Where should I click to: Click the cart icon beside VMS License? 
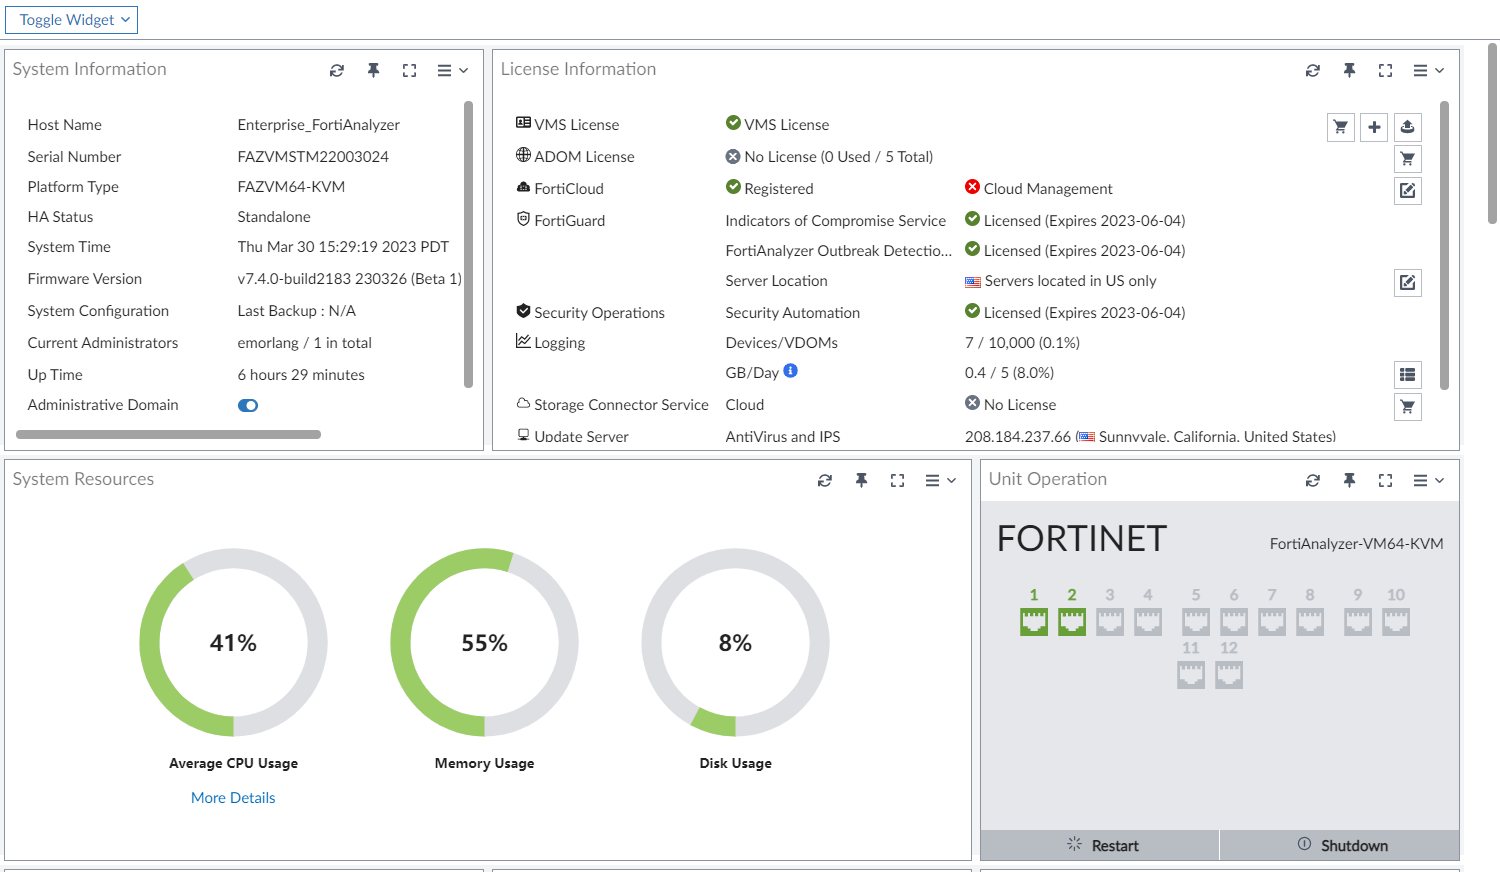pyautogui.click(x=1340, y=127)
